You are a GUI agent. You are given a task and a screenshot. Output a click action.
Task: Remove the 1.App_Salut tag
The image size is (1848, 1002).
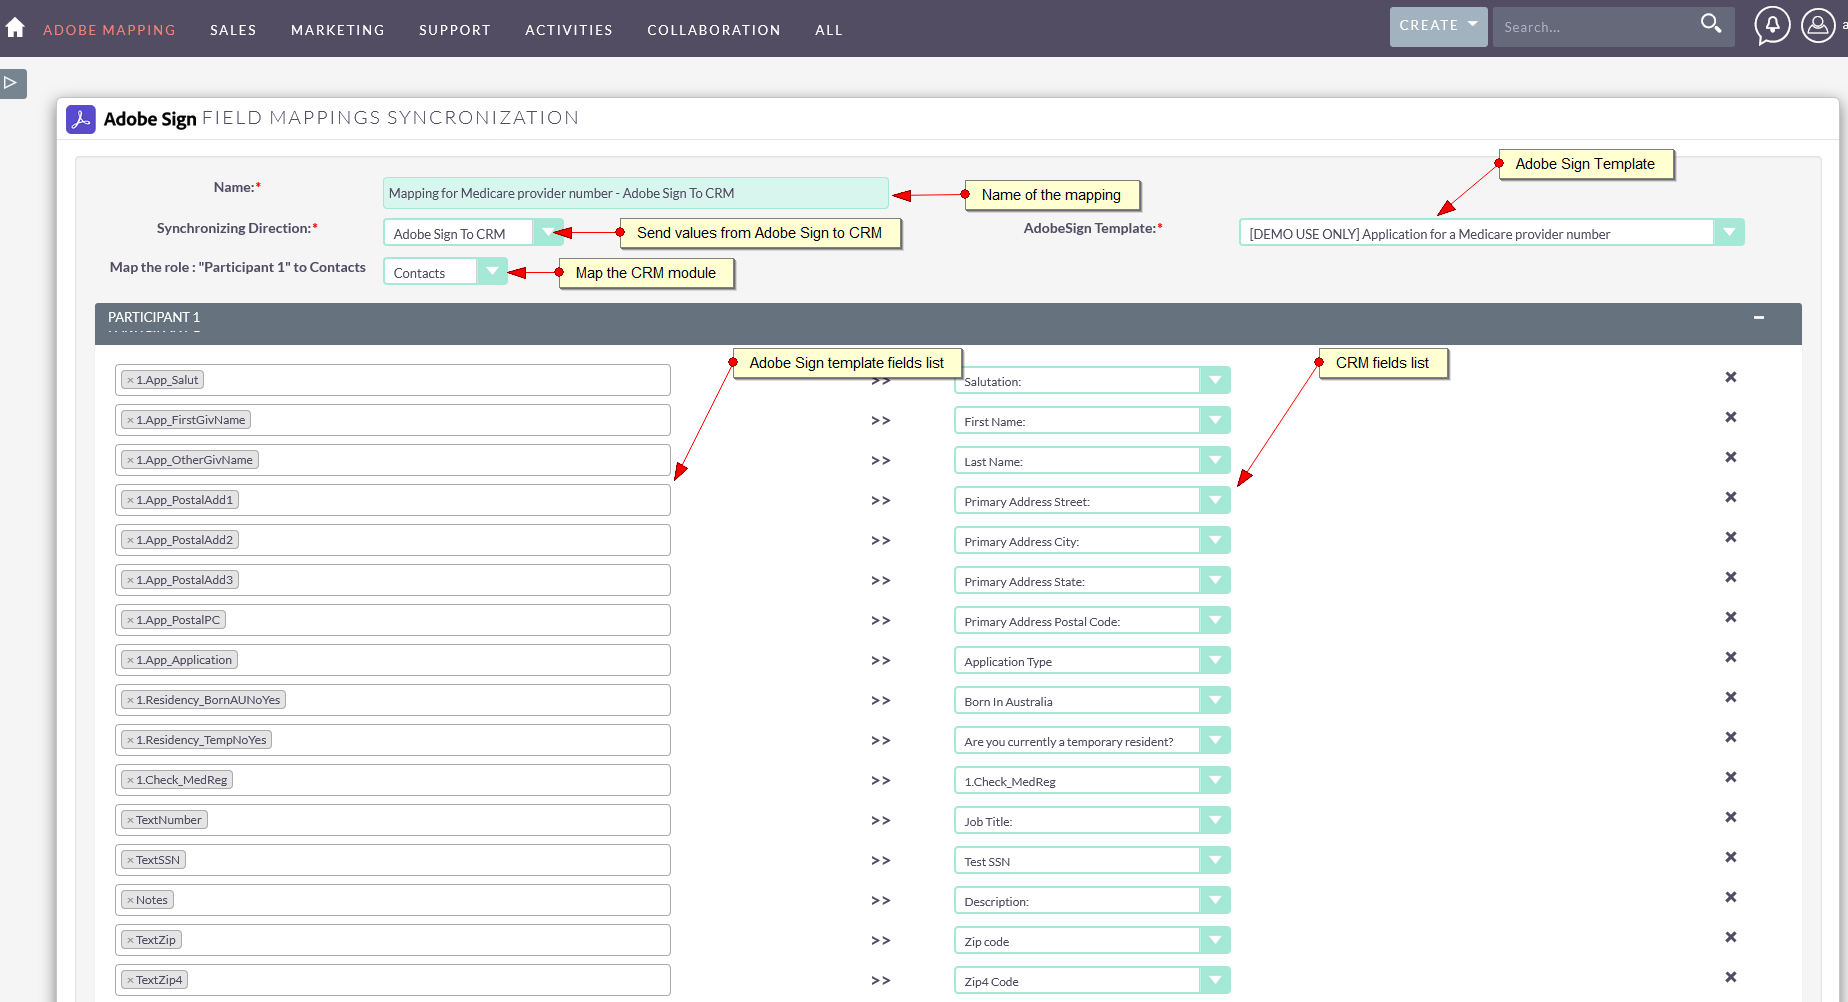(x=130, y=380)
